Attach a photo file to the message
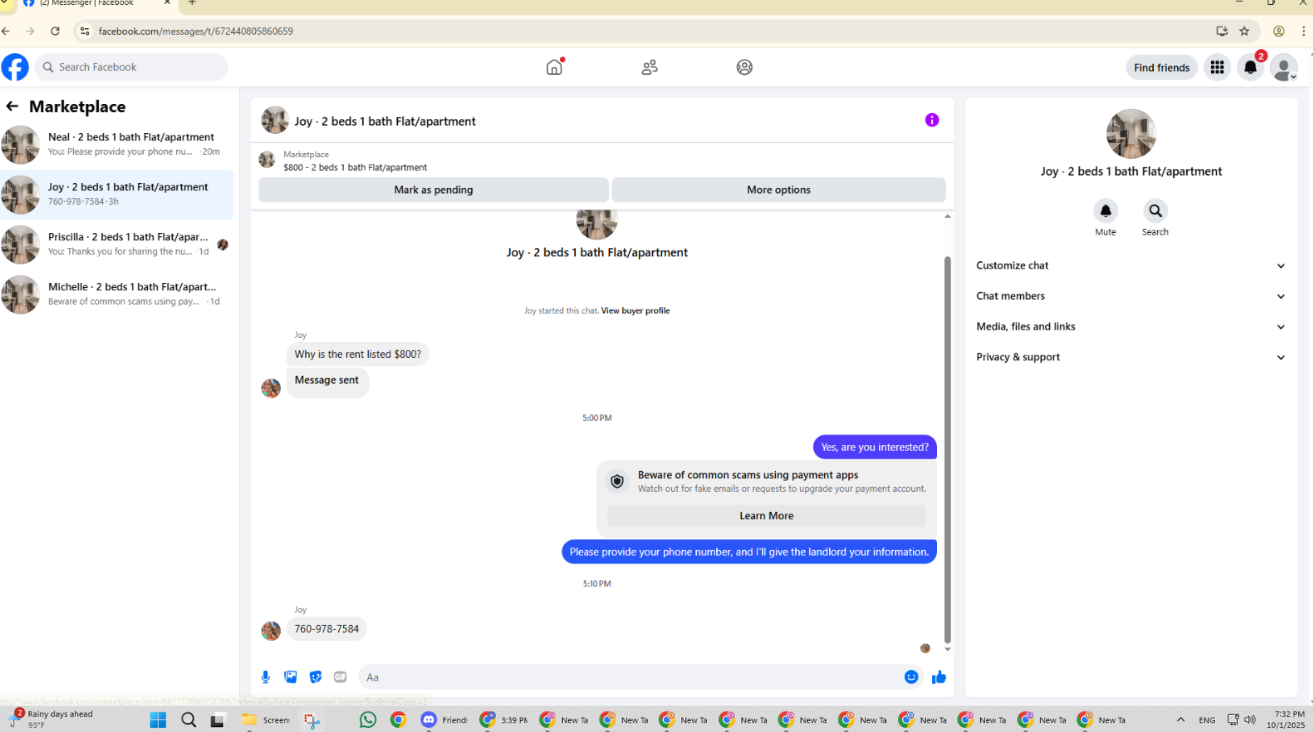The image size is (1313, 732). tap(291, 677)
